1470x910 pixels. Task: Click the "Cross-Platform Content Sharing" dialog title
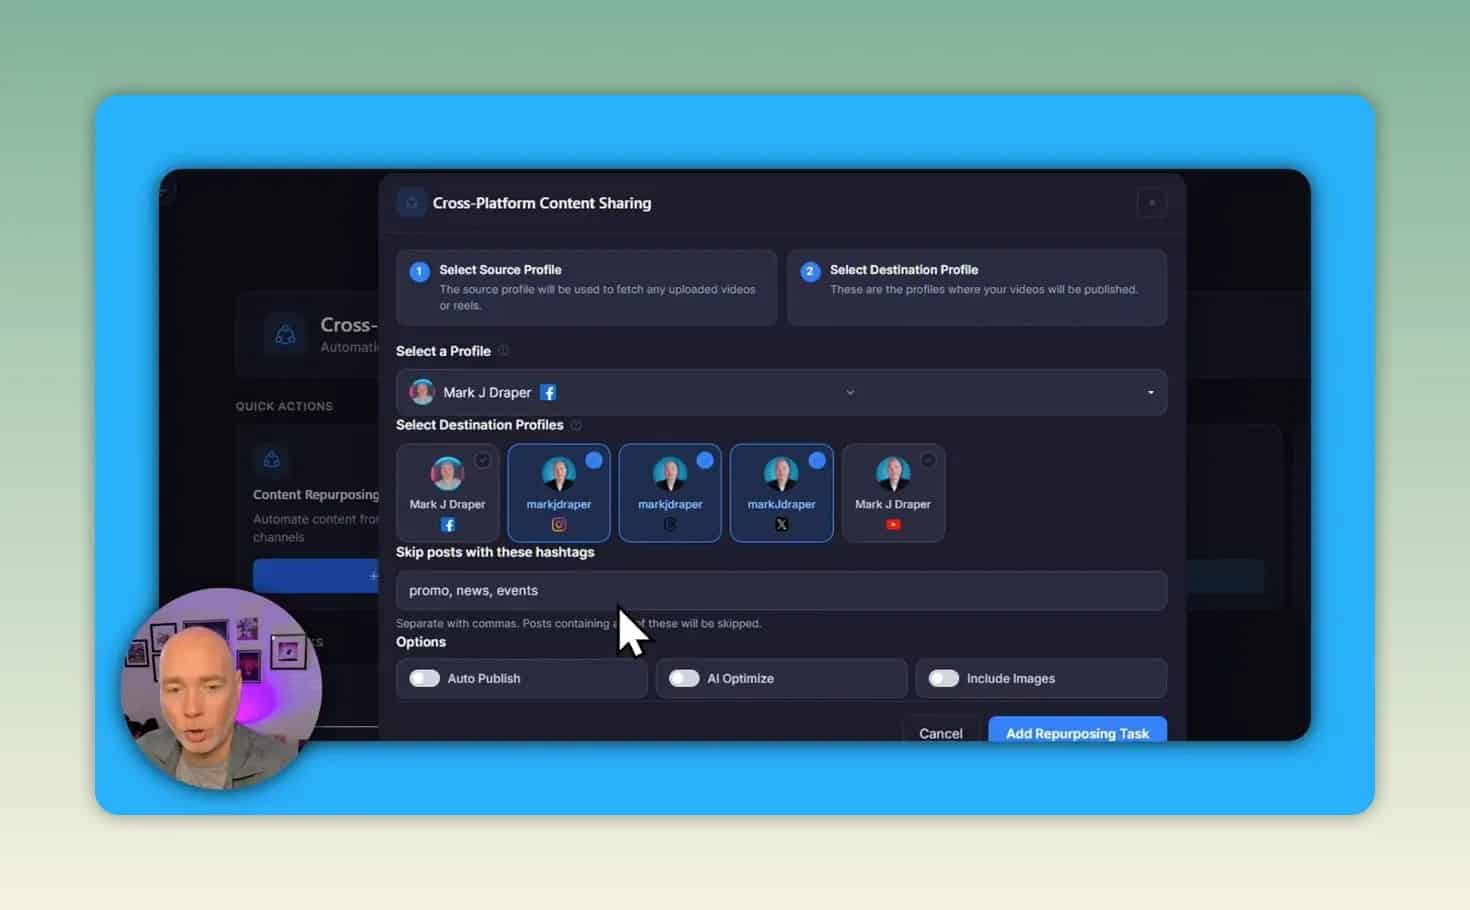(542, 203)
